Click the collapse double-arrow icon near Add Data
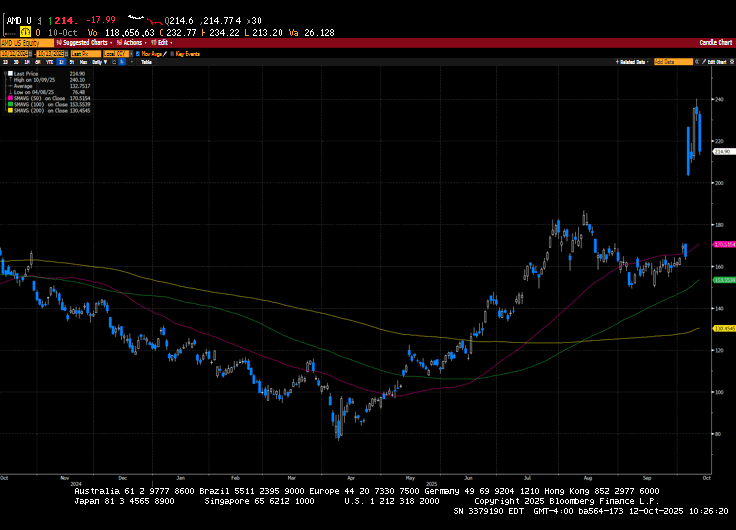The image size is (736, 530). tap(696, 62)
